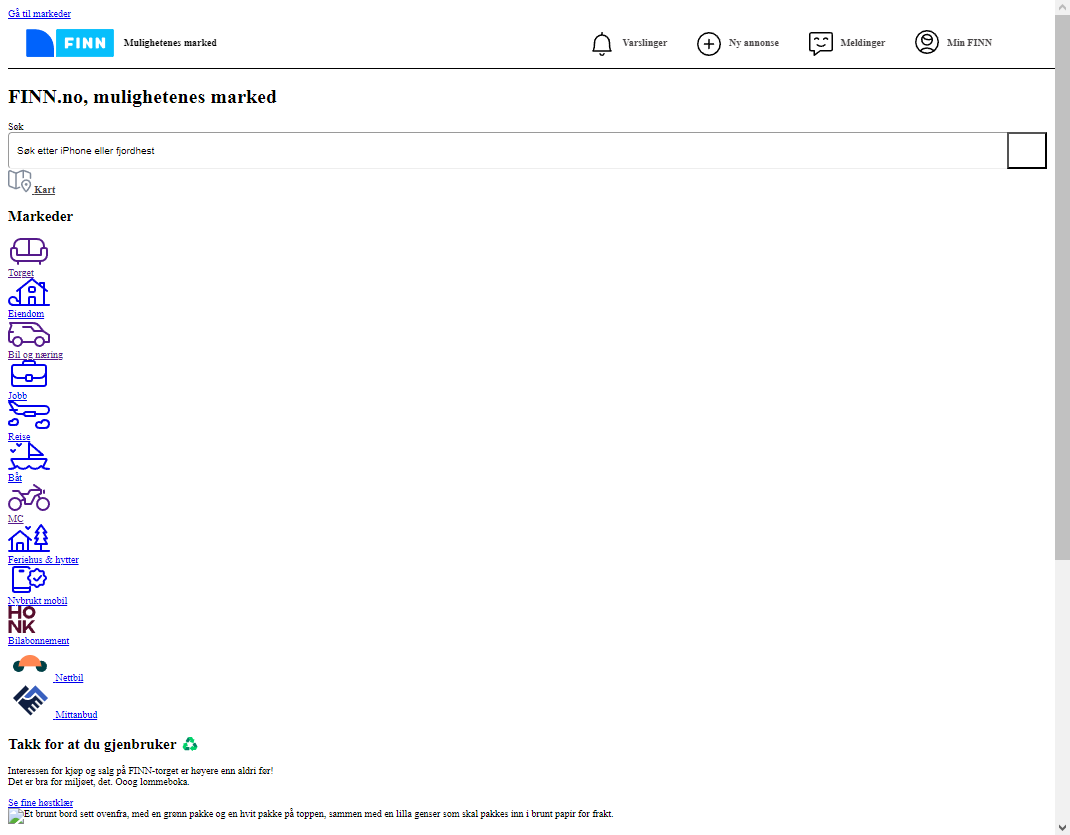Open the Varslinger bell icon
This screenshot has height=835, width=1070.
601,44
